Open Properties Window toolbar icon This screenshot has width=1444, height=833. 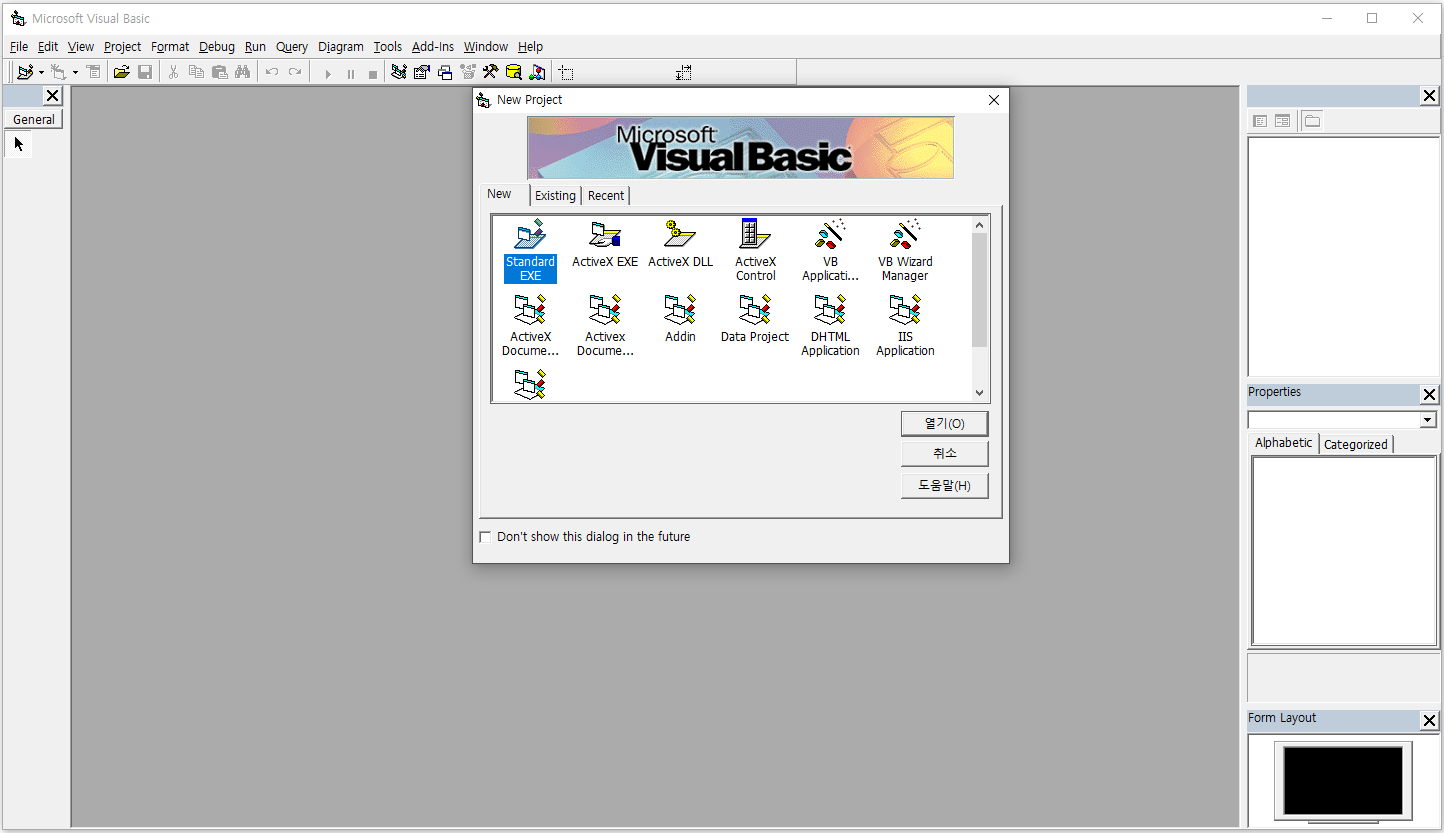421,72
